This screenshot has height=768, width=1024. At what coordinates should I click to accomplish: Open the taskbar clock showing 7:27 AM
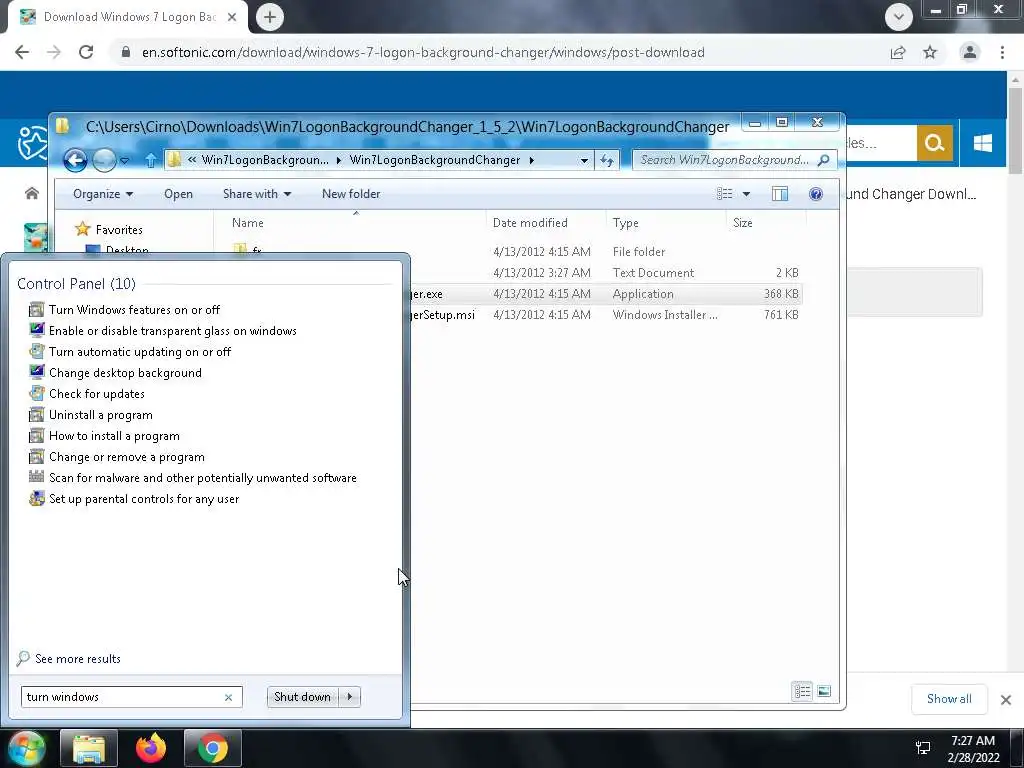[x=973, y=749]
